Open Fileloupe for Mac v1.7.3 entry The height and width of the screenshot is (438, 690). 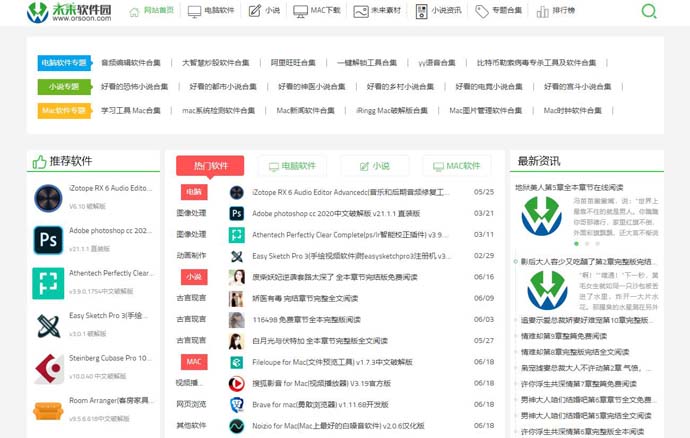coord(332,362)
